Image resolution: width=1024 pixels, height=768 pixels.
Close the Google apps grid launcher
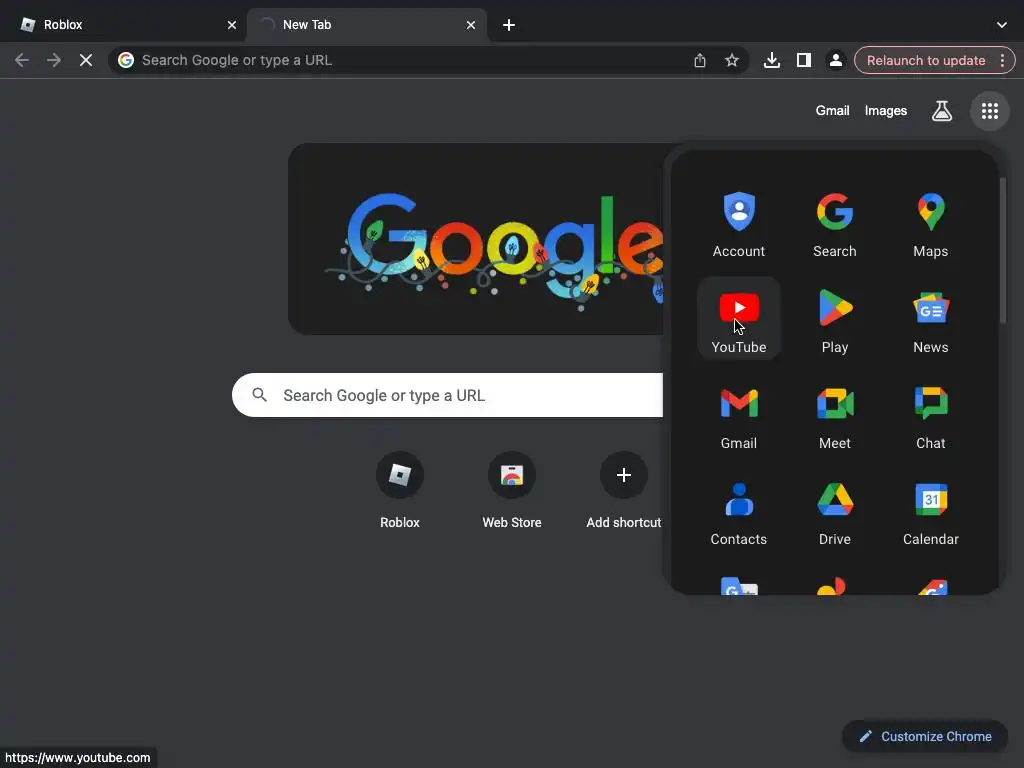pyautogui.click(x=989, y=111)
